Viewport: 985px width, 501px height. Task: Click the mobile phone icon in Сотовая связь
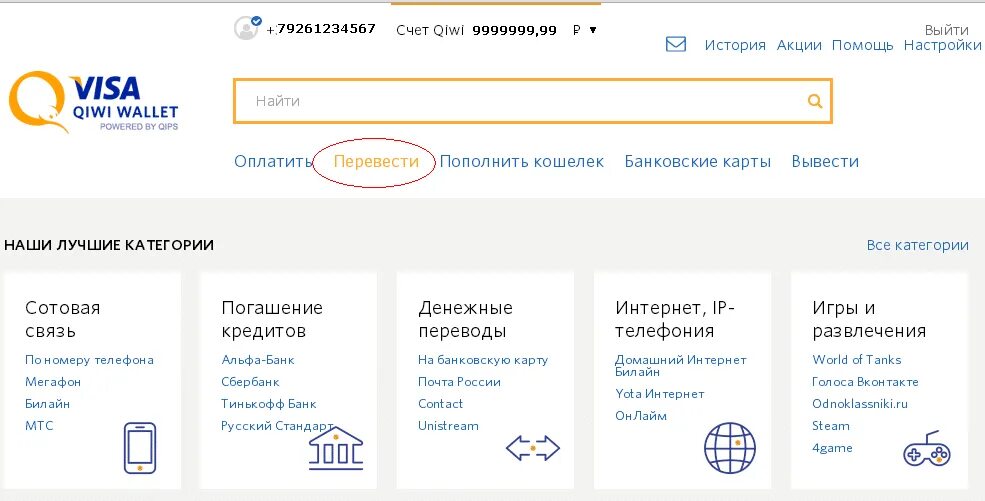(139, 448)
